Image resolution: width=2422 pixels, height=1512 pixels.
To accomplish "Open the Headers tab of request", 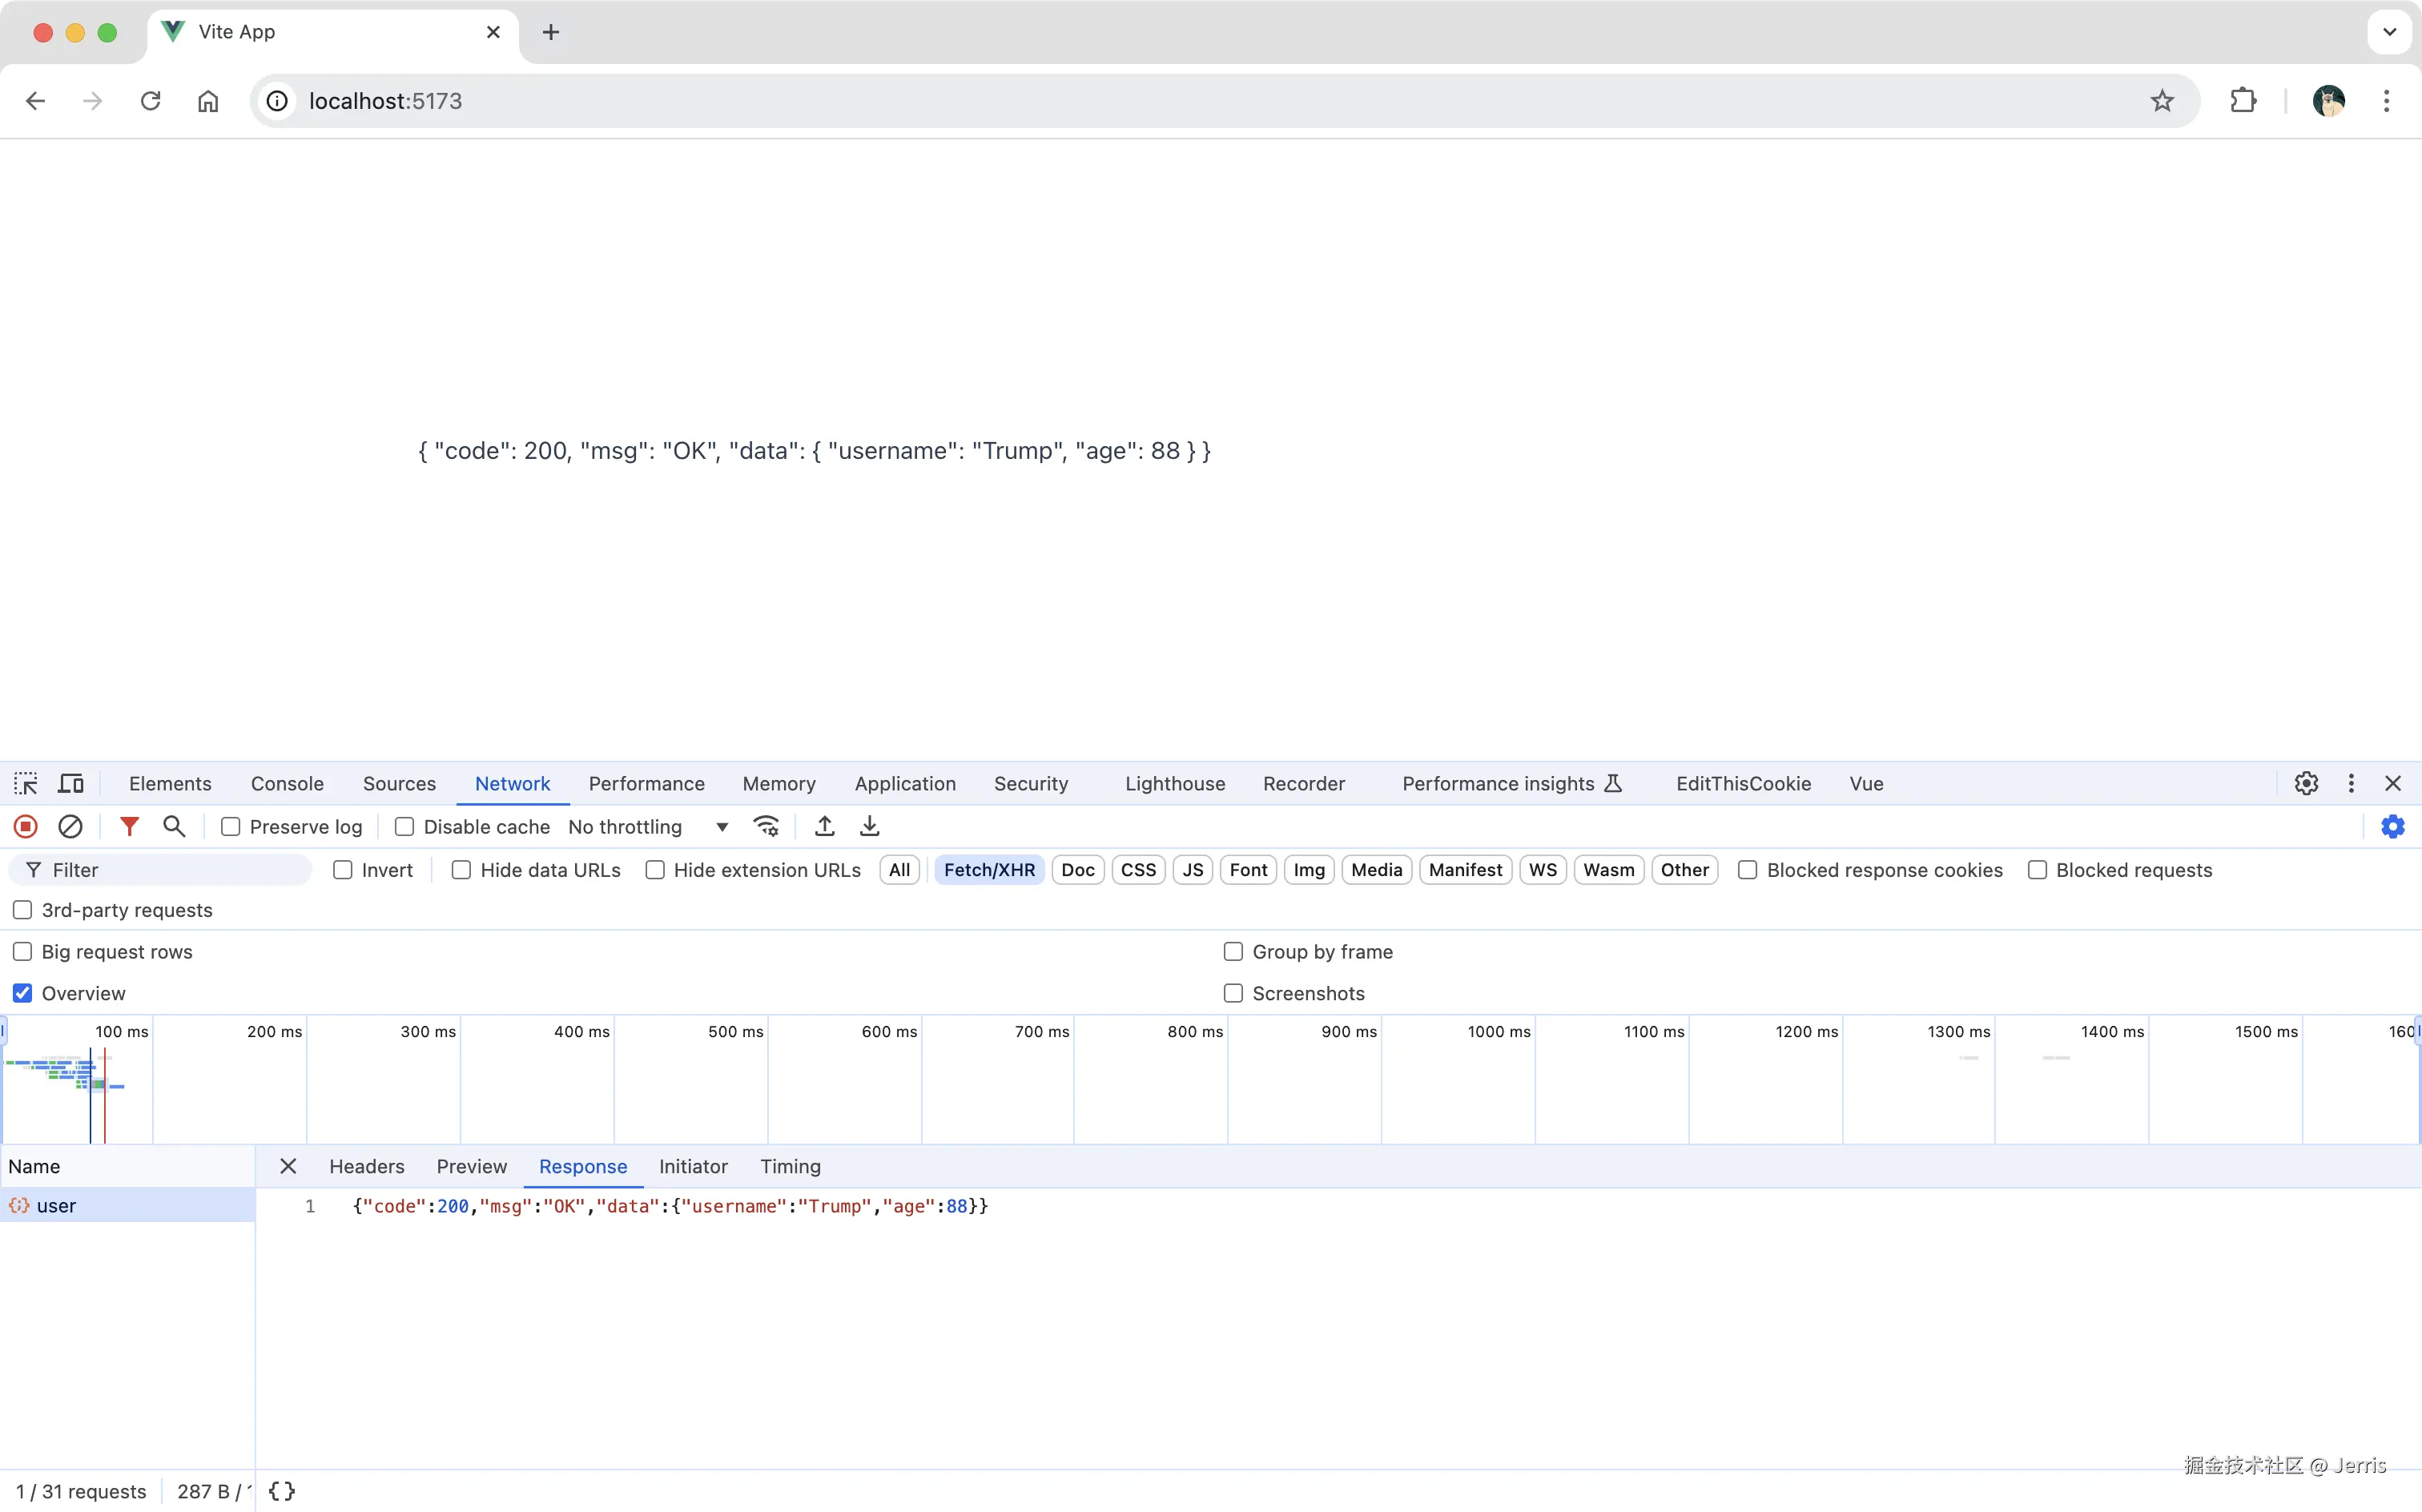I will (x=366, y=1166).
